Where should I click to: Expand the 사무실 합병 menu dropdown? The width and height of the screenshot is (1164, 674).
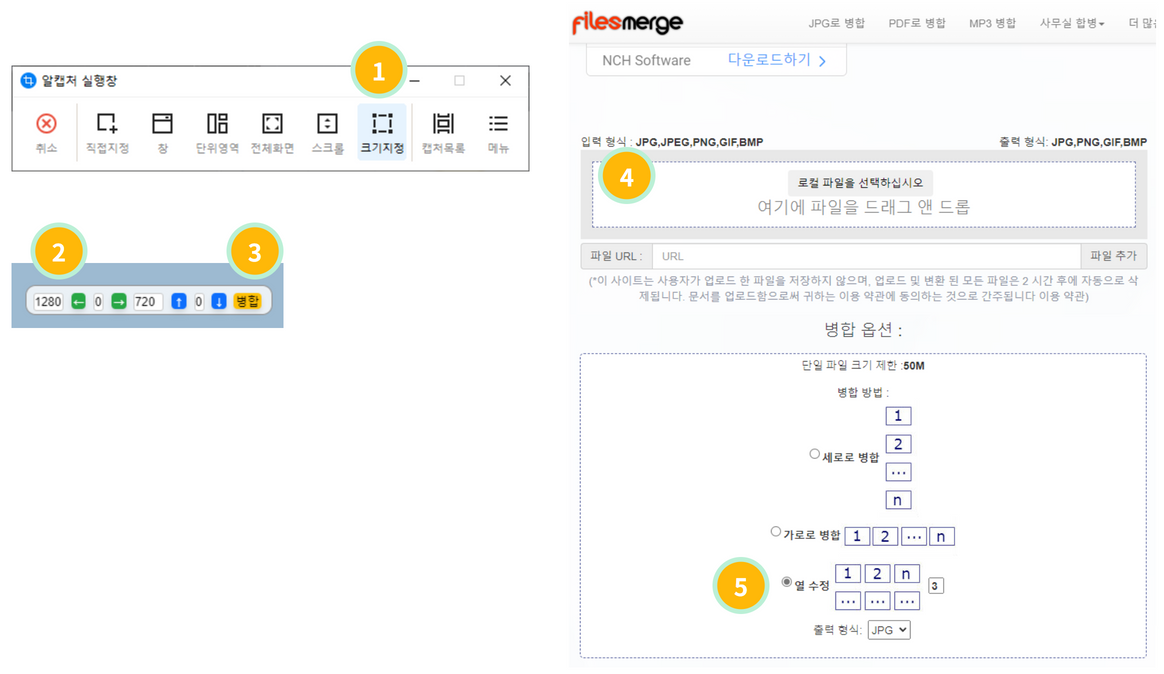click(x=1071, y=23)
